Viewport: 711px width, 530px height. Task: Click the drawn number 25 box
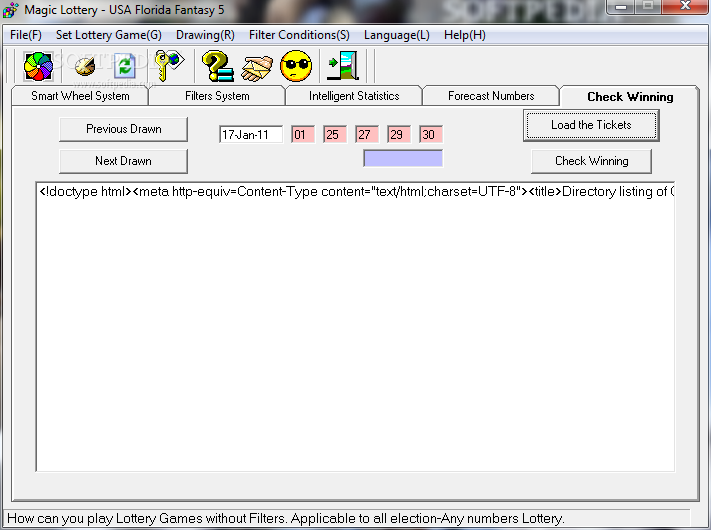point(335,134)
